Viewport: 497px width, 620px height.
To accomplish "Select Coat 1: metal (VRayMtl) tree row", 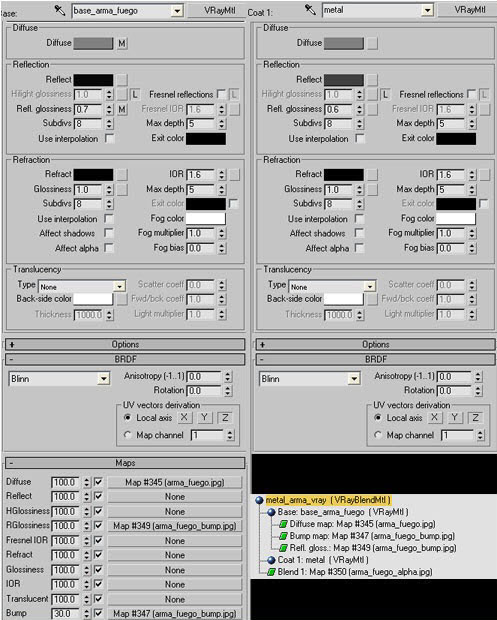I will coord(323,560).
